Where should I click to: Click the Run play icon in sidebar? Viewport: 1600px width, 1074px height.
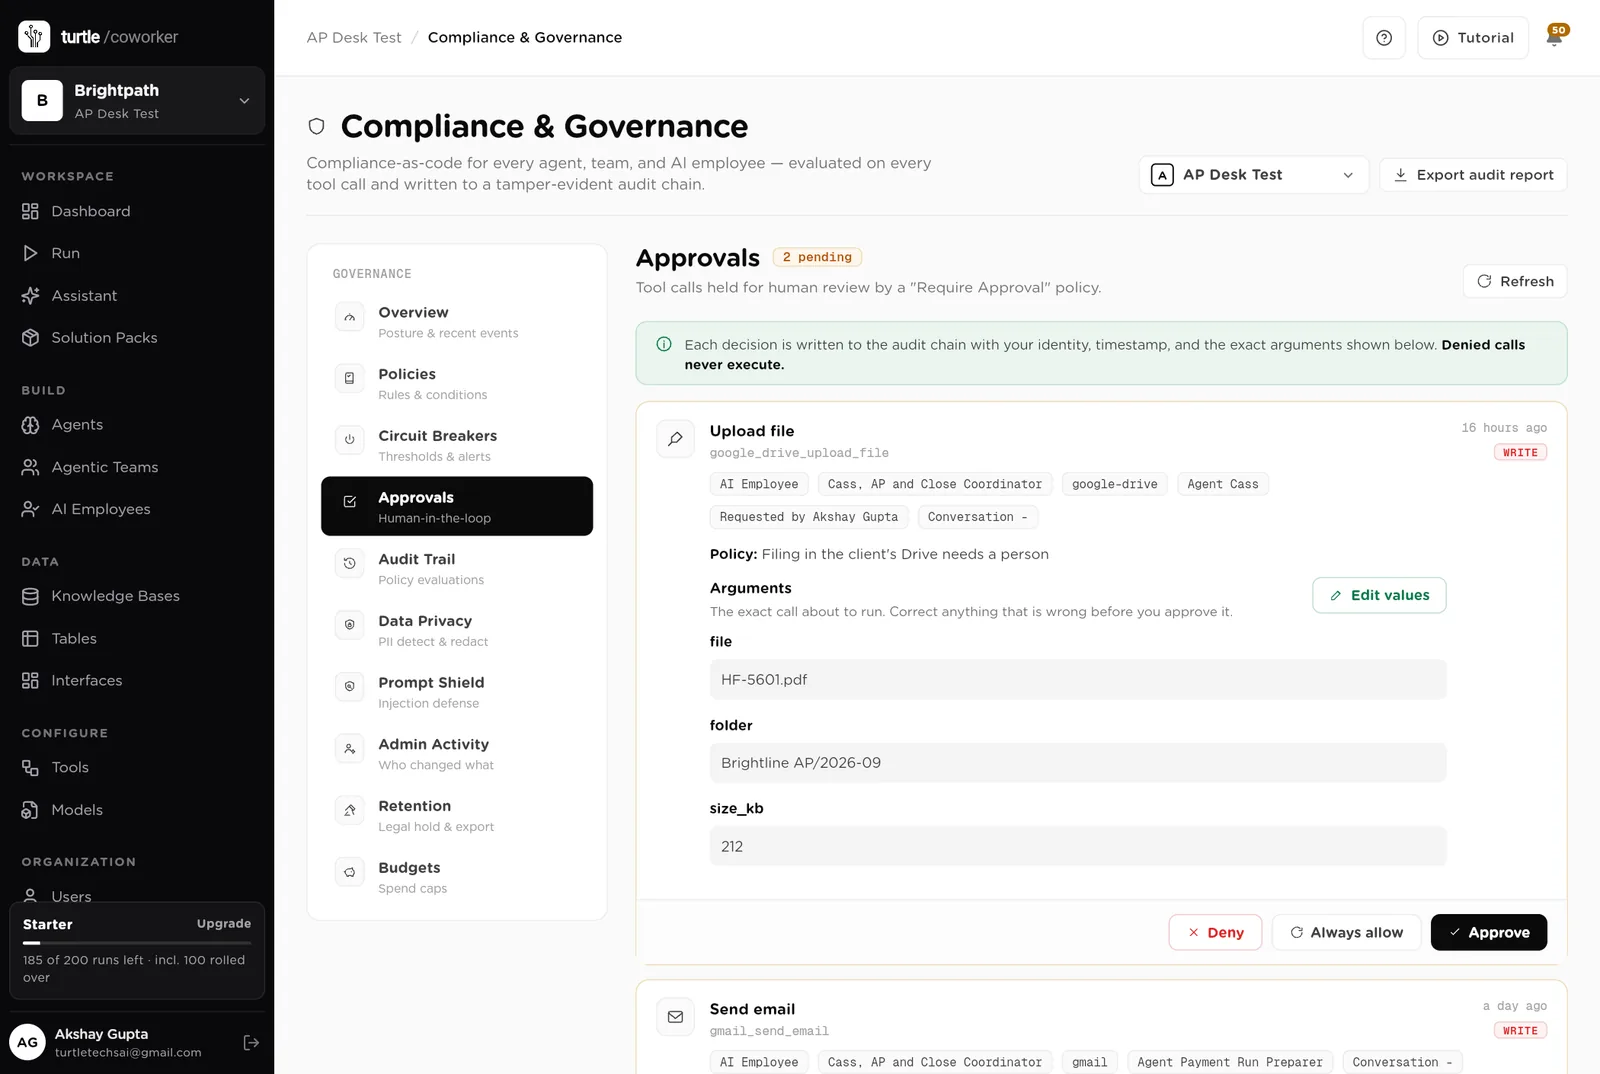[x=30, y=253]
